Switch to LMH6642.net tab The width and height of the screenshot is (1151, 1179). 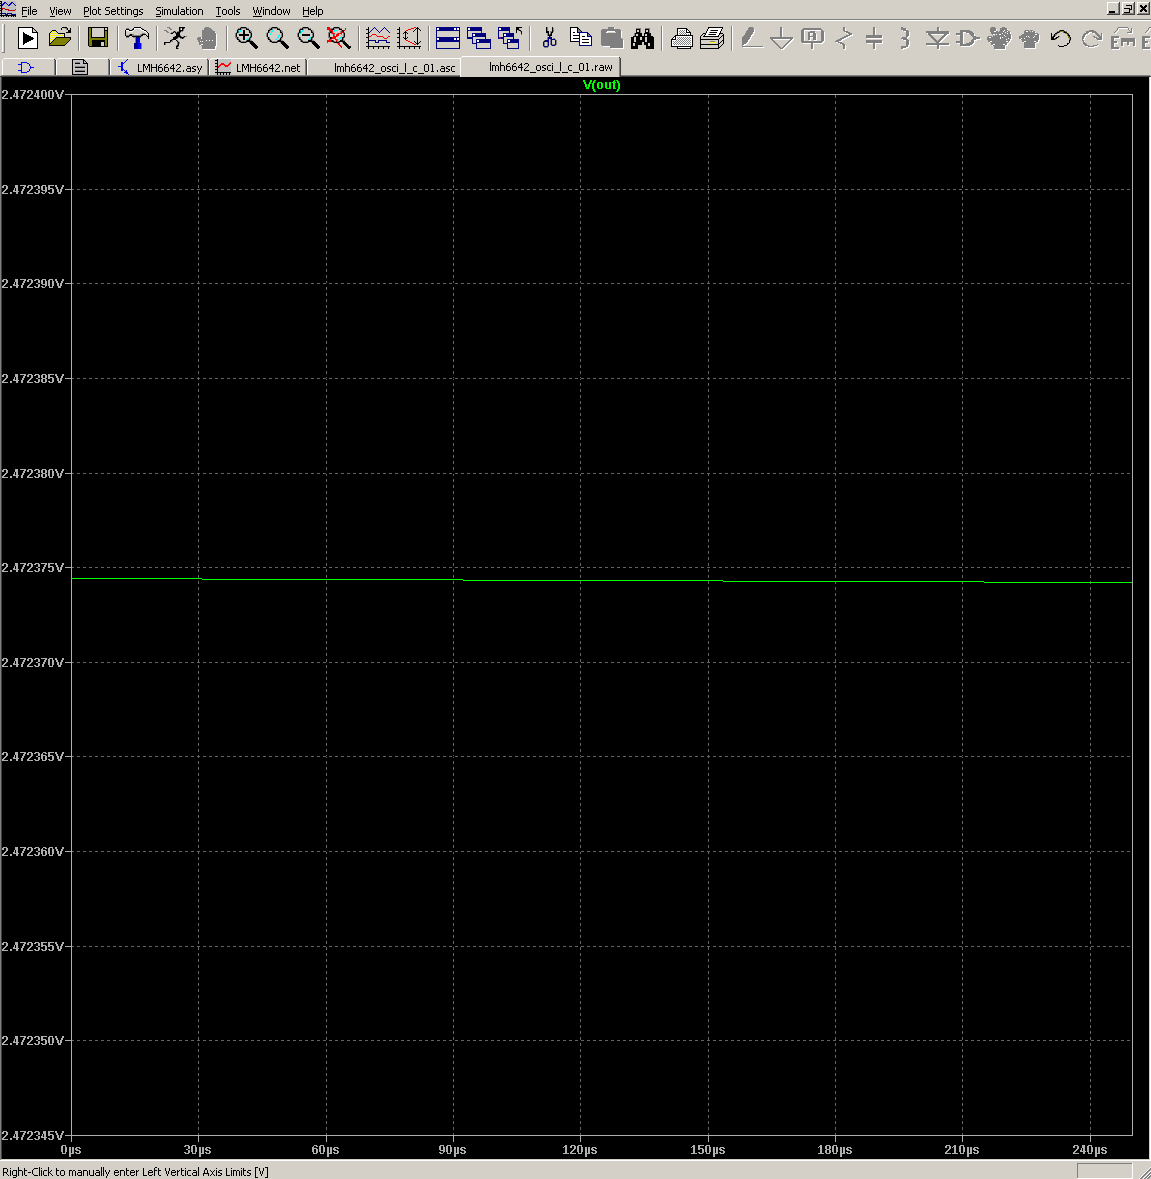pyautogui.click(x=259, y=68)
